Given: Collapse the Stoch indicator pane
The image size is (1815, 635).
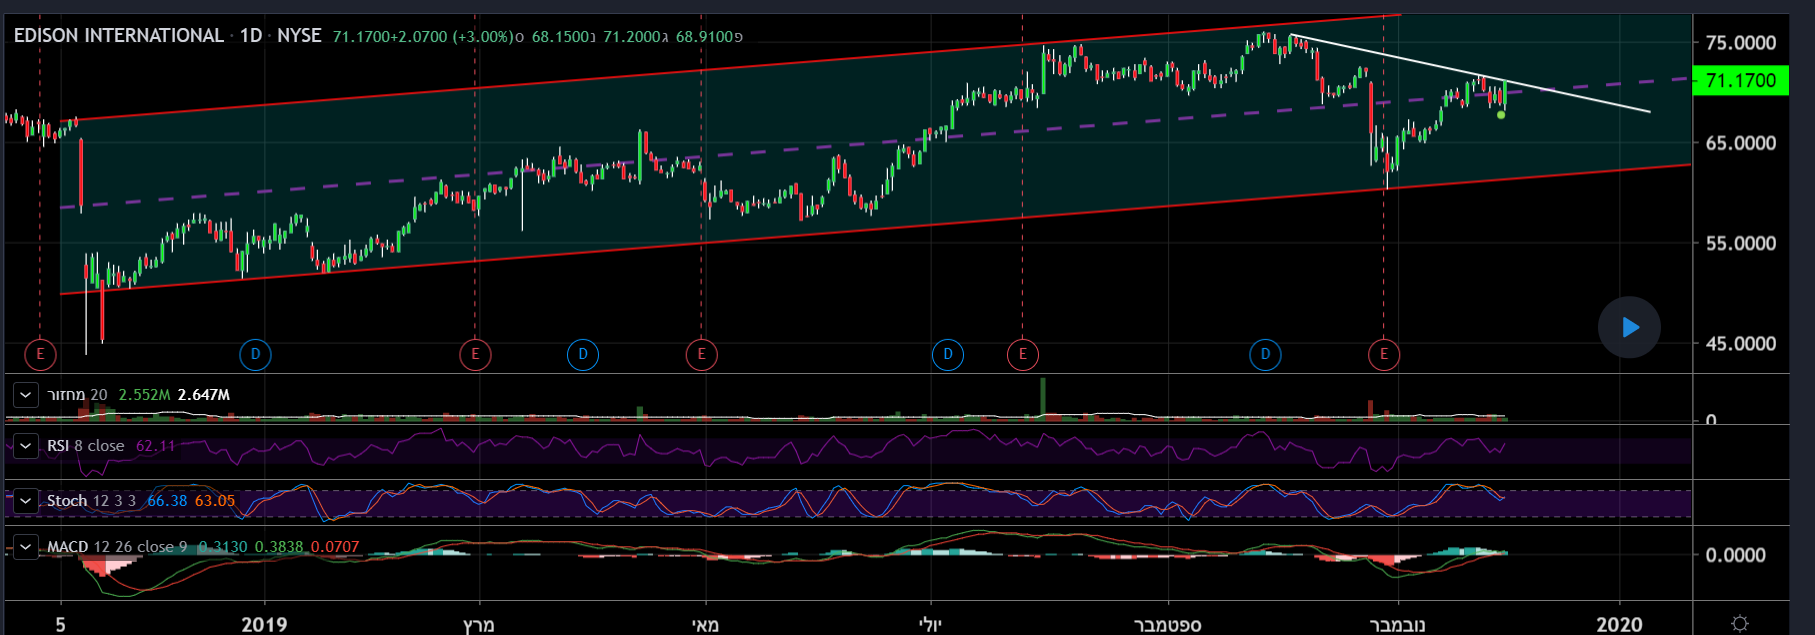Looking at the screenshot, I should [26, 501].
